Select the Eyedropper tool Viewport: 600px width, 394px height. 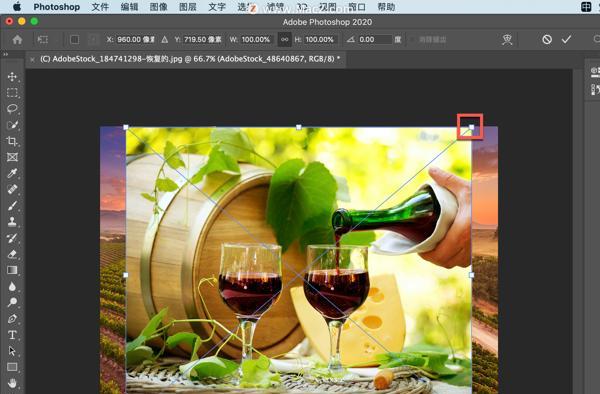tap(12, 173)
